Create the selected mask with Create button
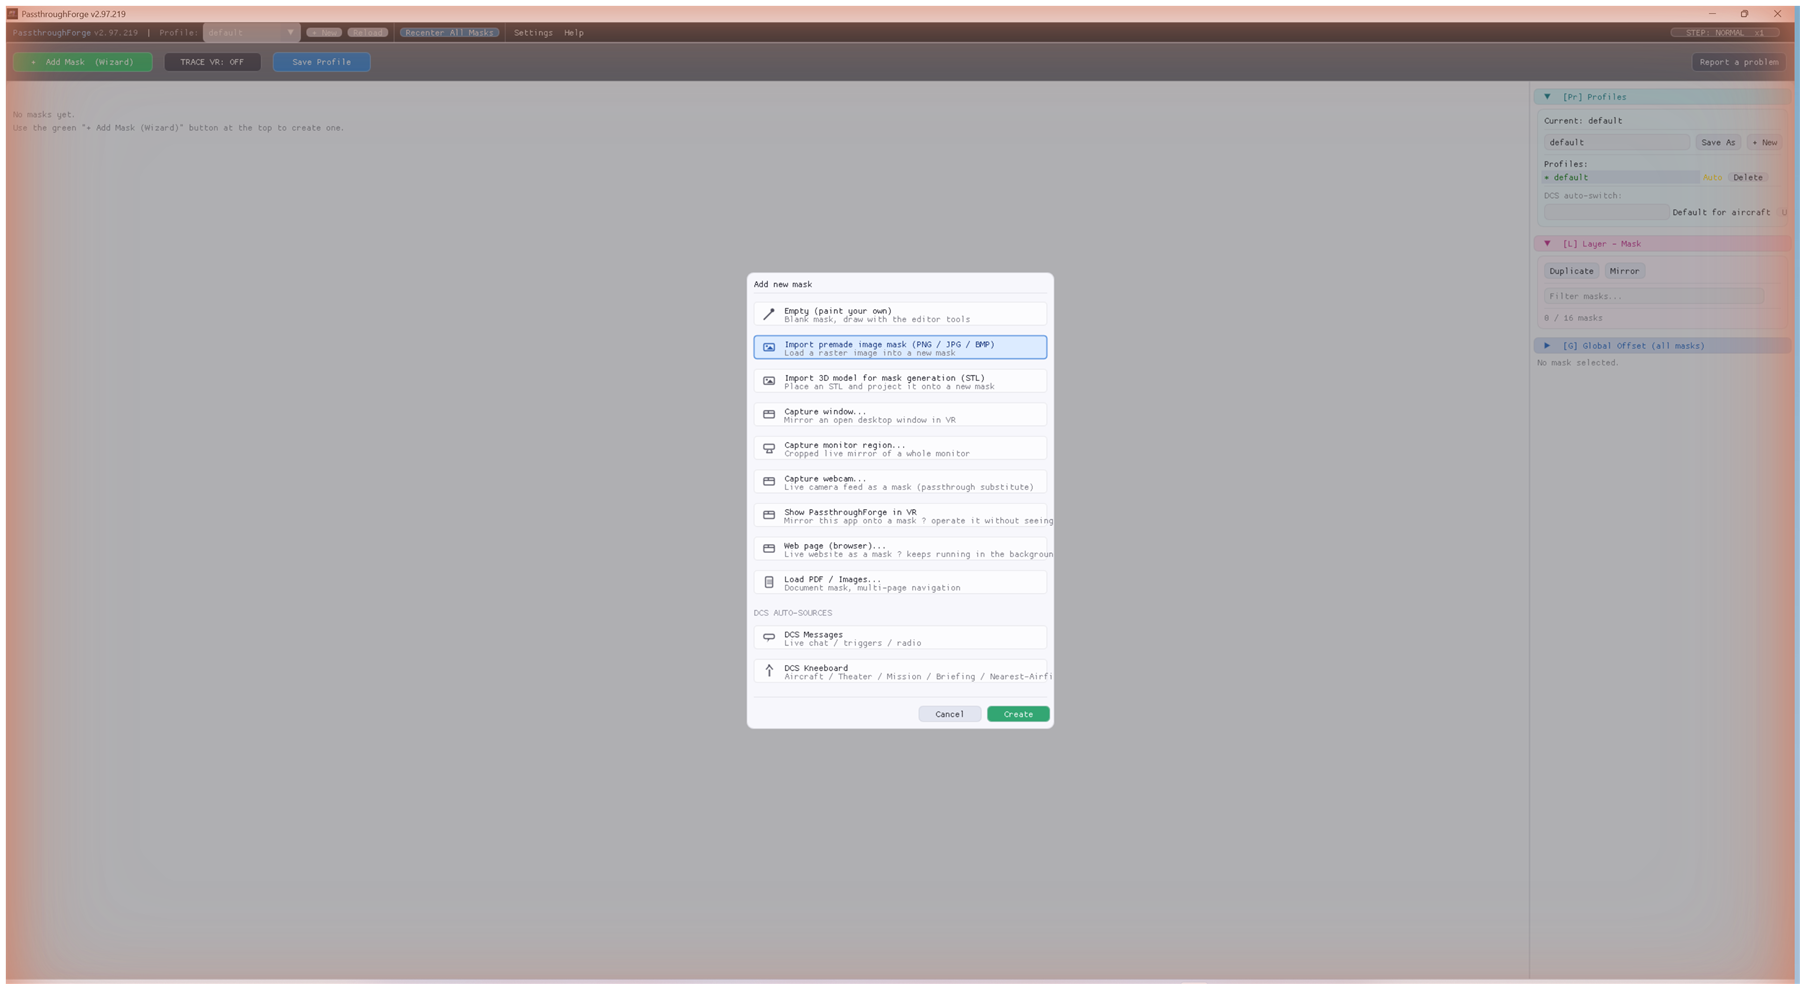 click(x=1017, y=714)
